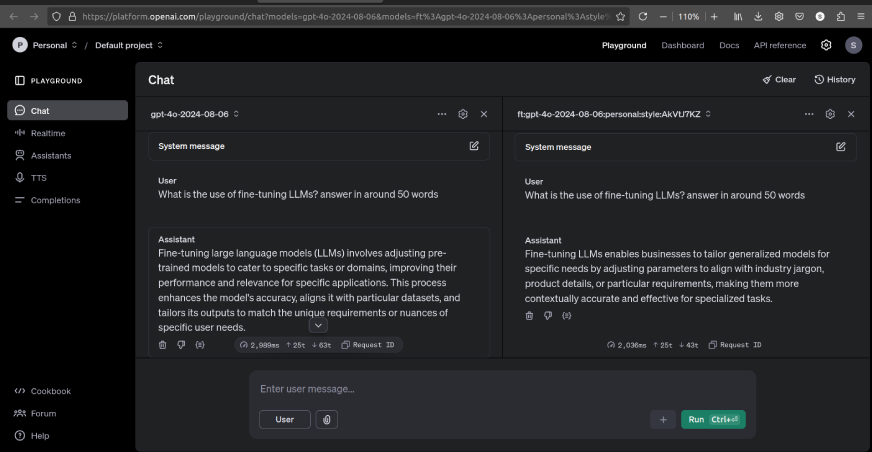Thumbs down the right assistant response
This screenshot has width=872, height=452.
click(548, 315)
